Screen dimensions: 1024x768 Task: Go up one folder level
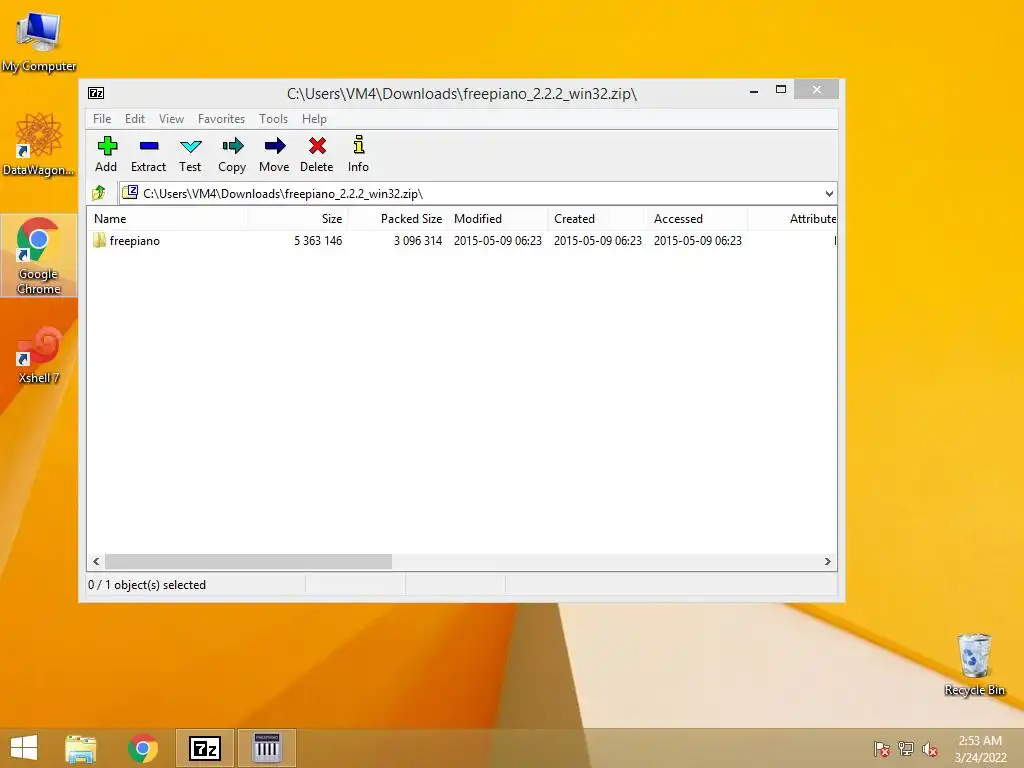tap(99, 193)
